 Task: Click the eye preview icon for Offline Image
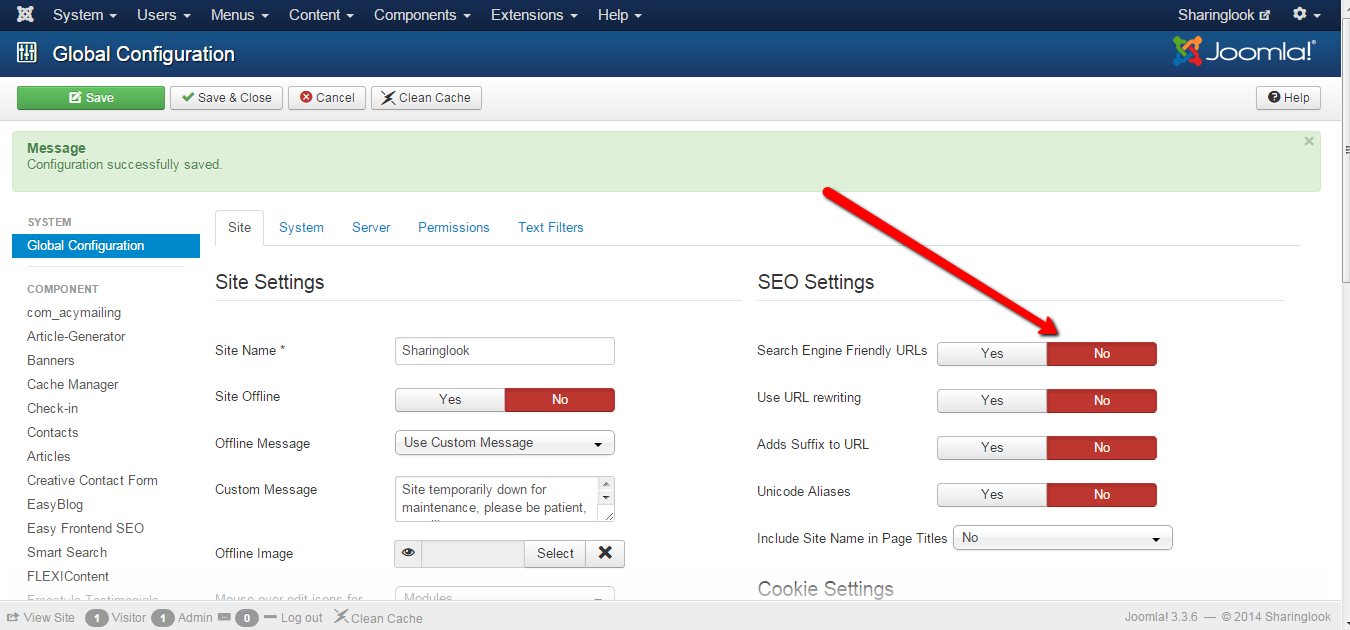click(x=409, y=553)
